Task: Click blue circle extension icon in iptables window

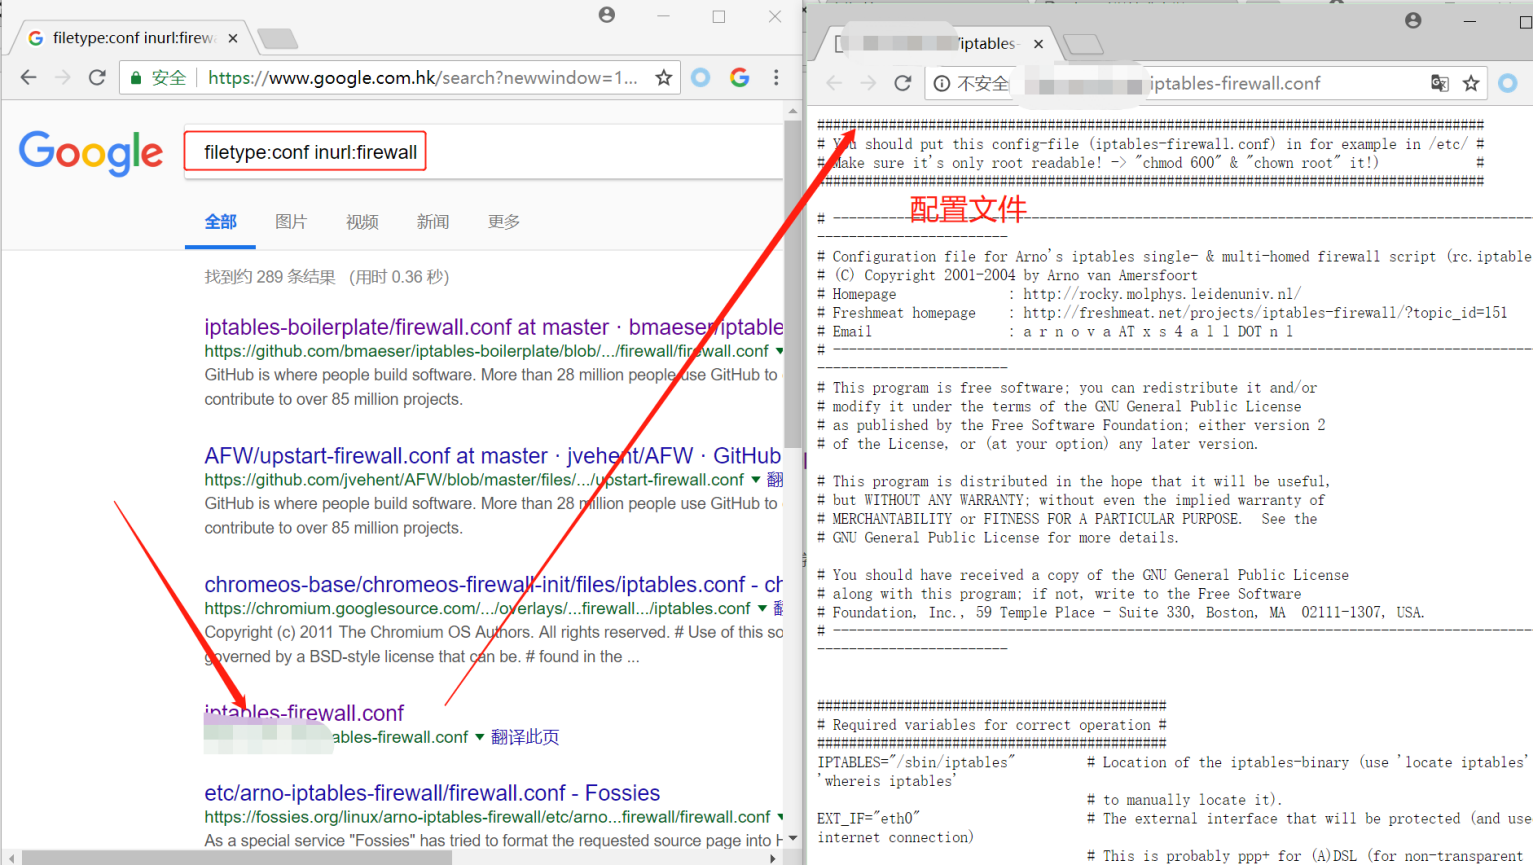Action: (x=1508, y=83)
